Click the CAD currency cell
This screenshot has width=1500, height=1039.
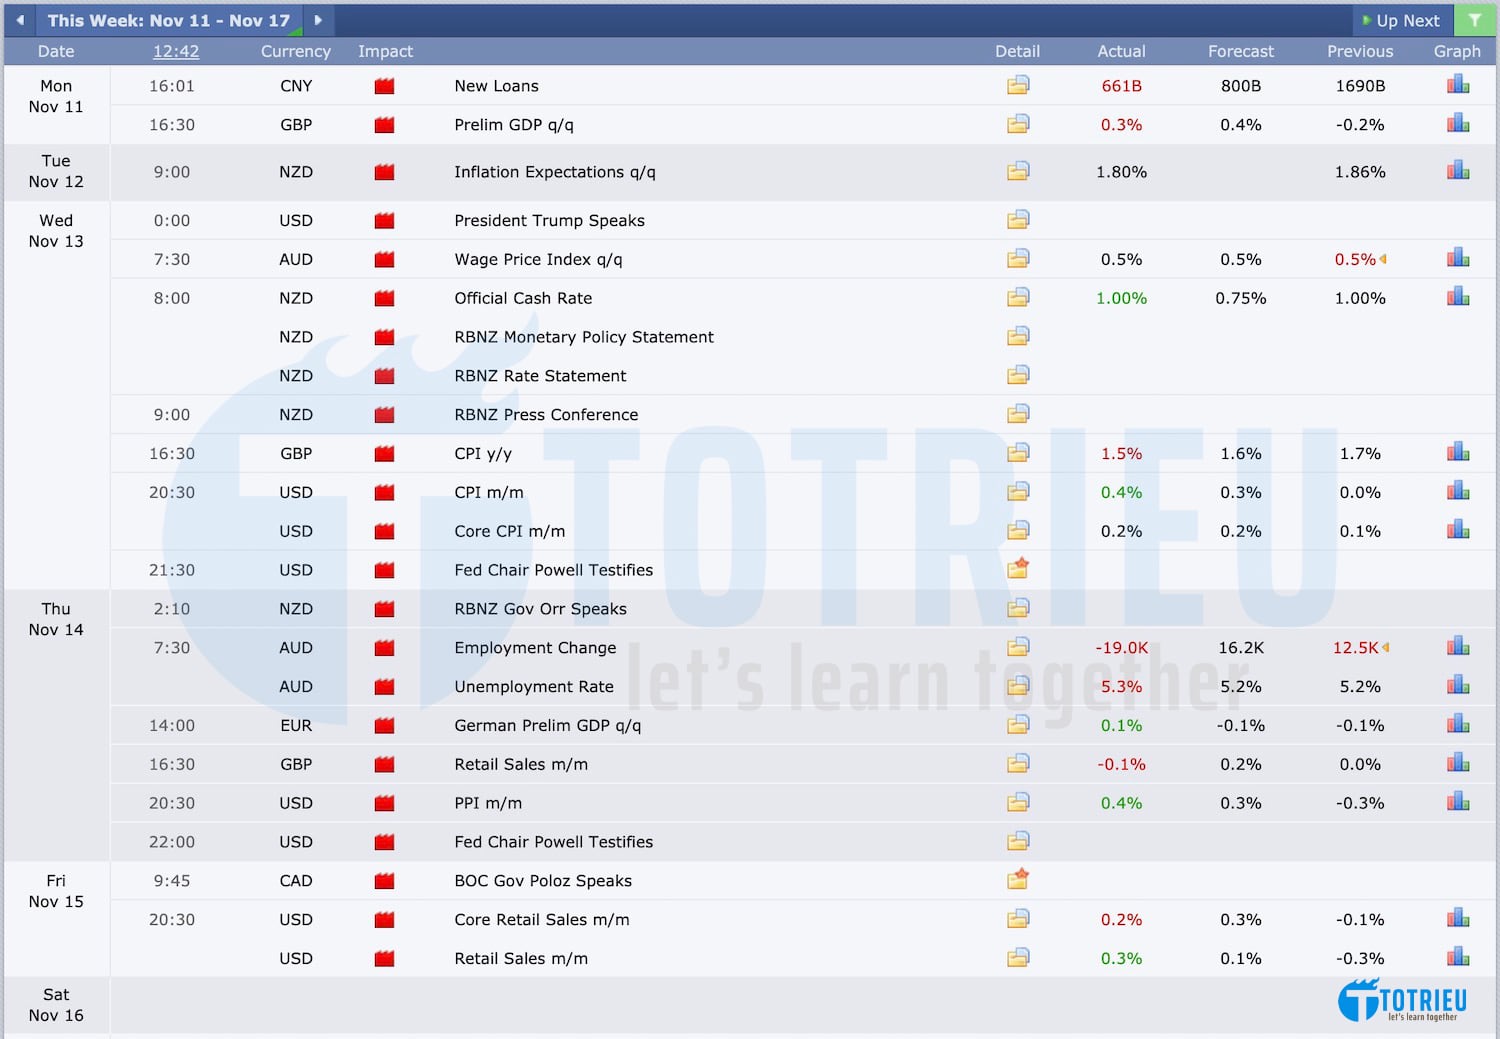click(x=296, y=881)
